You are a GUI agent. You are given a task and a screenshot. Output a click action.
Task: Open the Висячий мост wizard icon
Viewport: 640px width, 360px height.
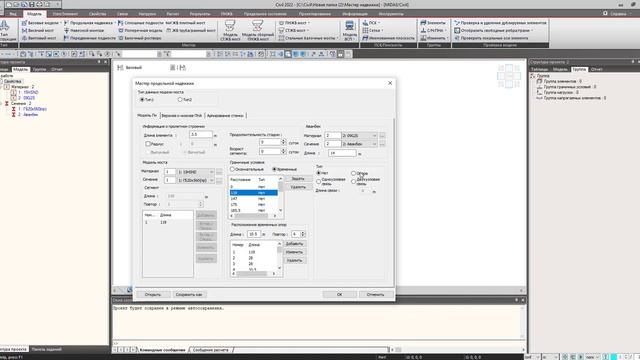pos(24,31)
